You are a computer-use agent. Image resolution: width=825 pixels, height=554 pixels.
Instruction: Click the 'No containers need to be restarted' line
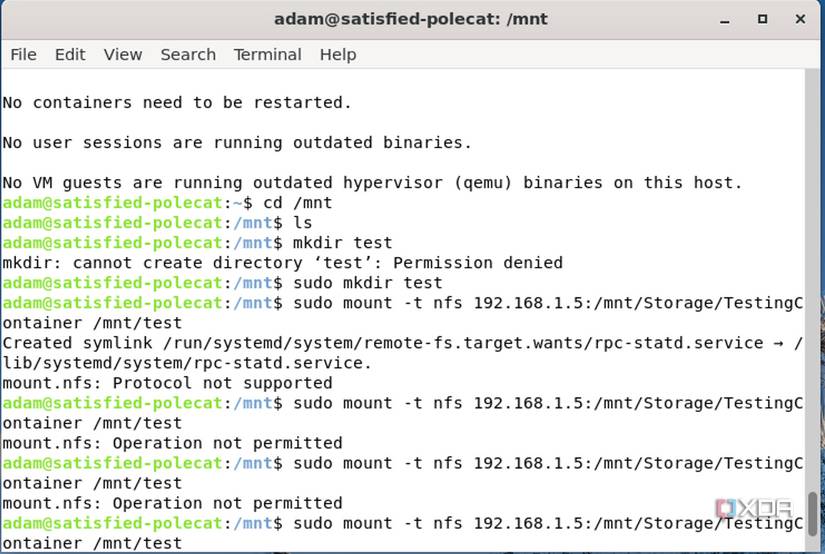click(177, 102)
